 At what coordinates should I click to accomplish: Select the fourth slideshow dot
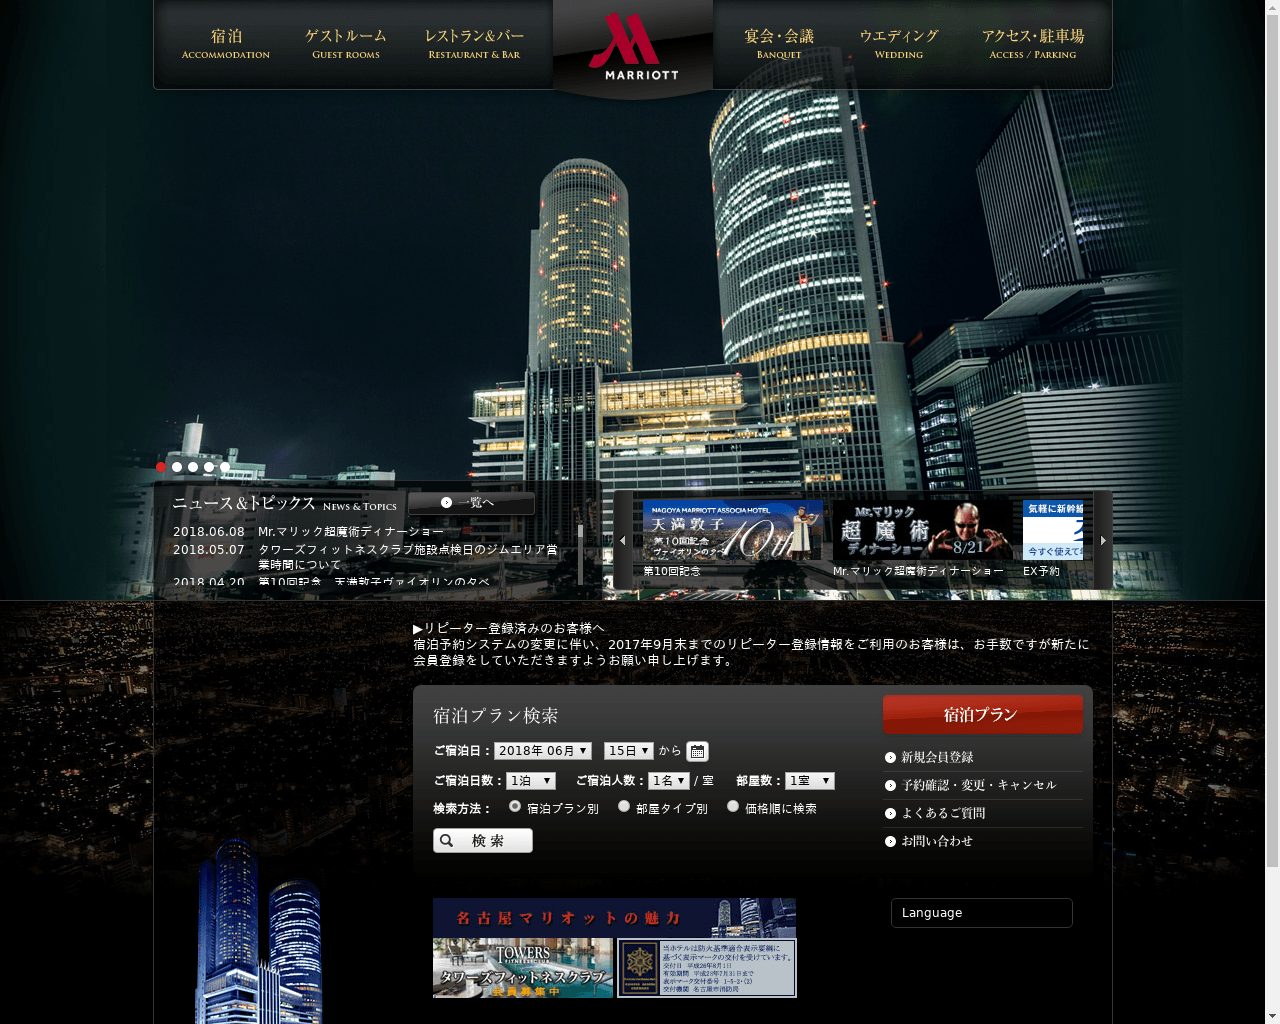(x=209, y=467)
